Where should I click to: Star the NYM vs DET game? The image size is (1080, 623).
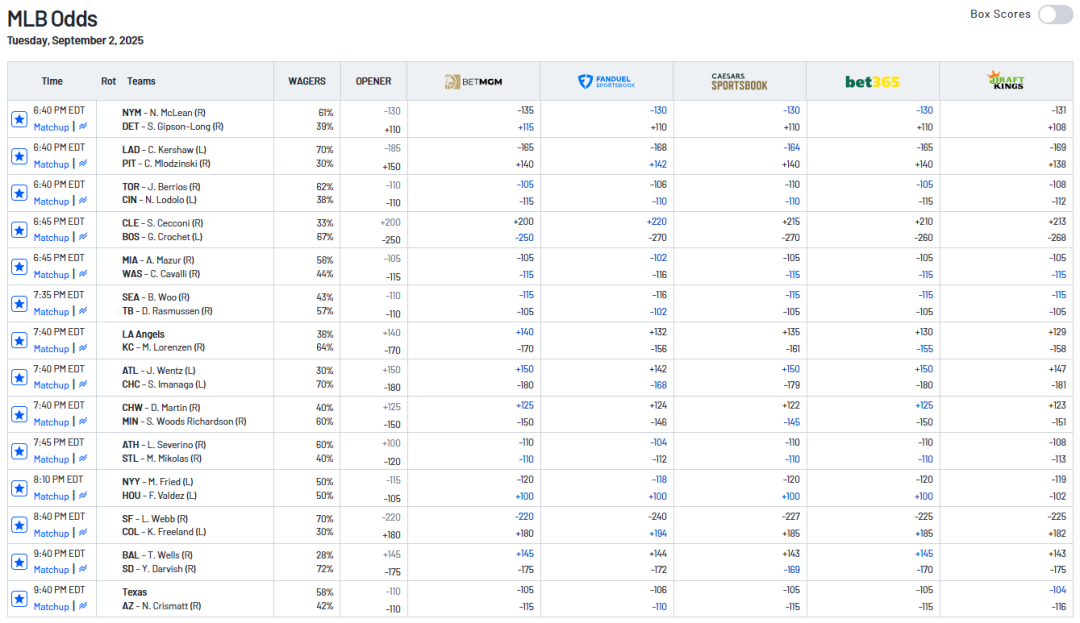tap(19, 120)
